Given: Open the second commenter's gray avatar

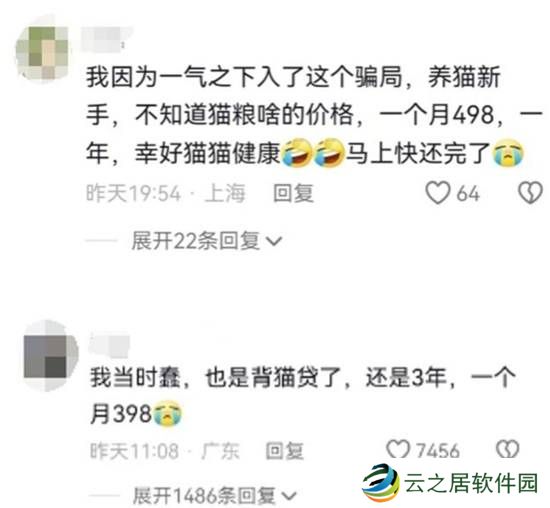Looking at the screenshot, I should [x=49, y=355].
